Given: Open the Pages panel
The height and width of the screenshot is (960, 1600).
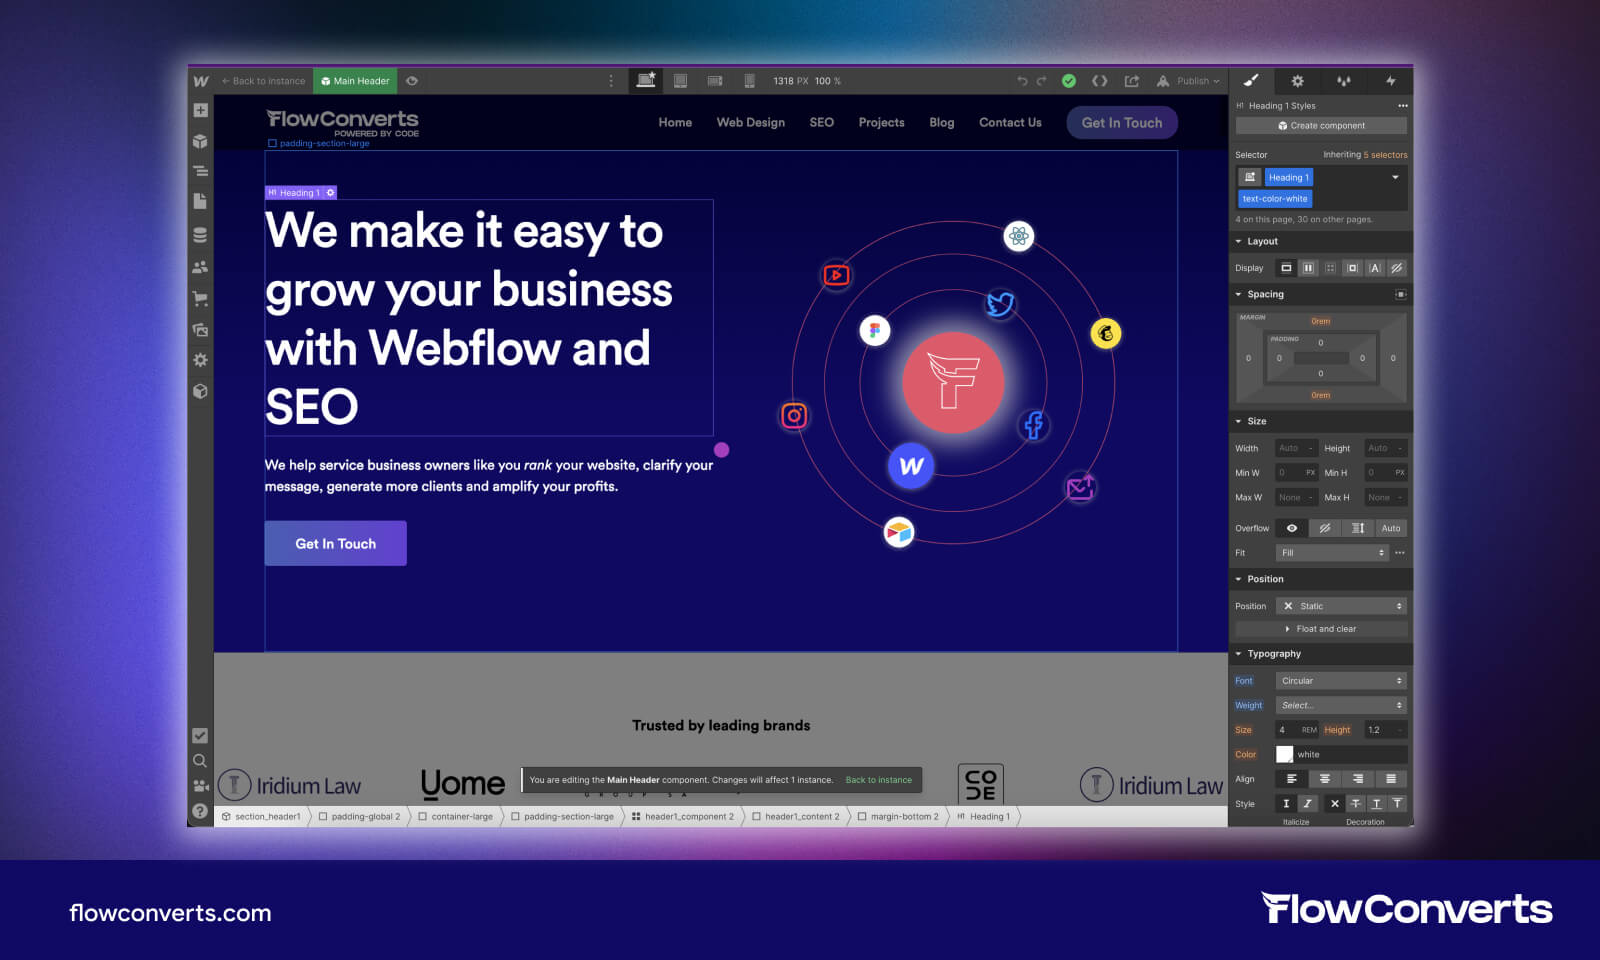Looking at the screenshot, I should pos(200,200).
